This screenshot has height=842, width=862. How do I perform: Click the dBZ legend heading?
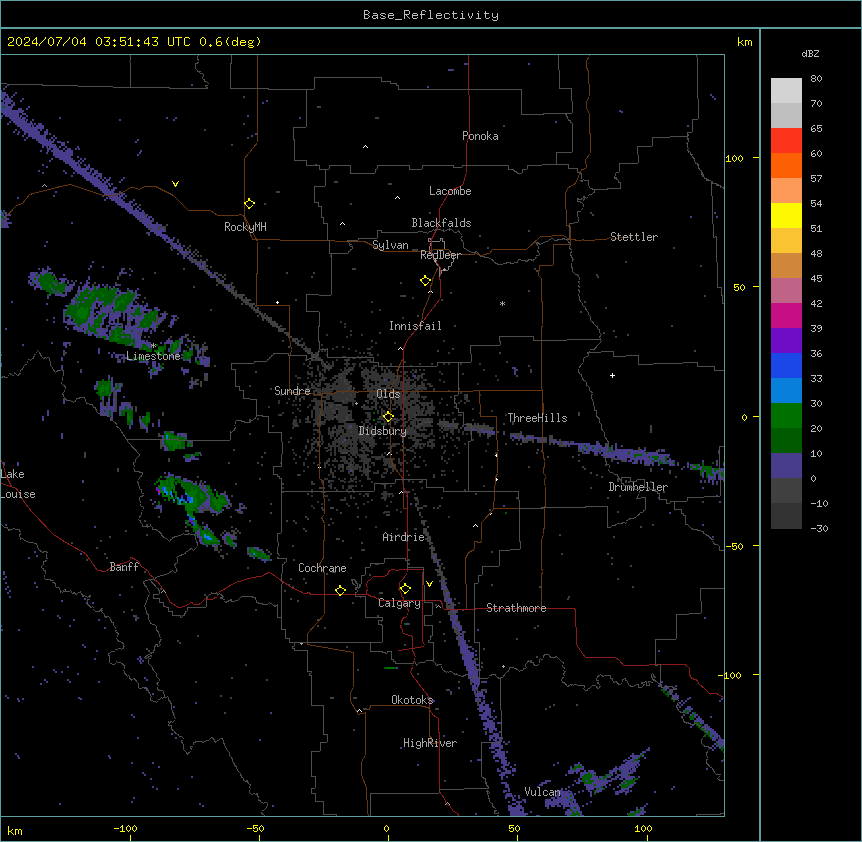[810, 54]
